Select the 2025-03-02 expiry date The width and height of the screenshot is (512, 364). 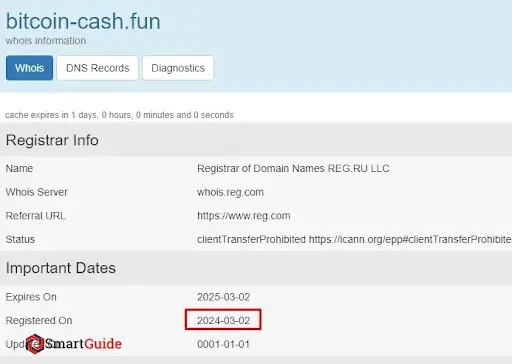223,297
